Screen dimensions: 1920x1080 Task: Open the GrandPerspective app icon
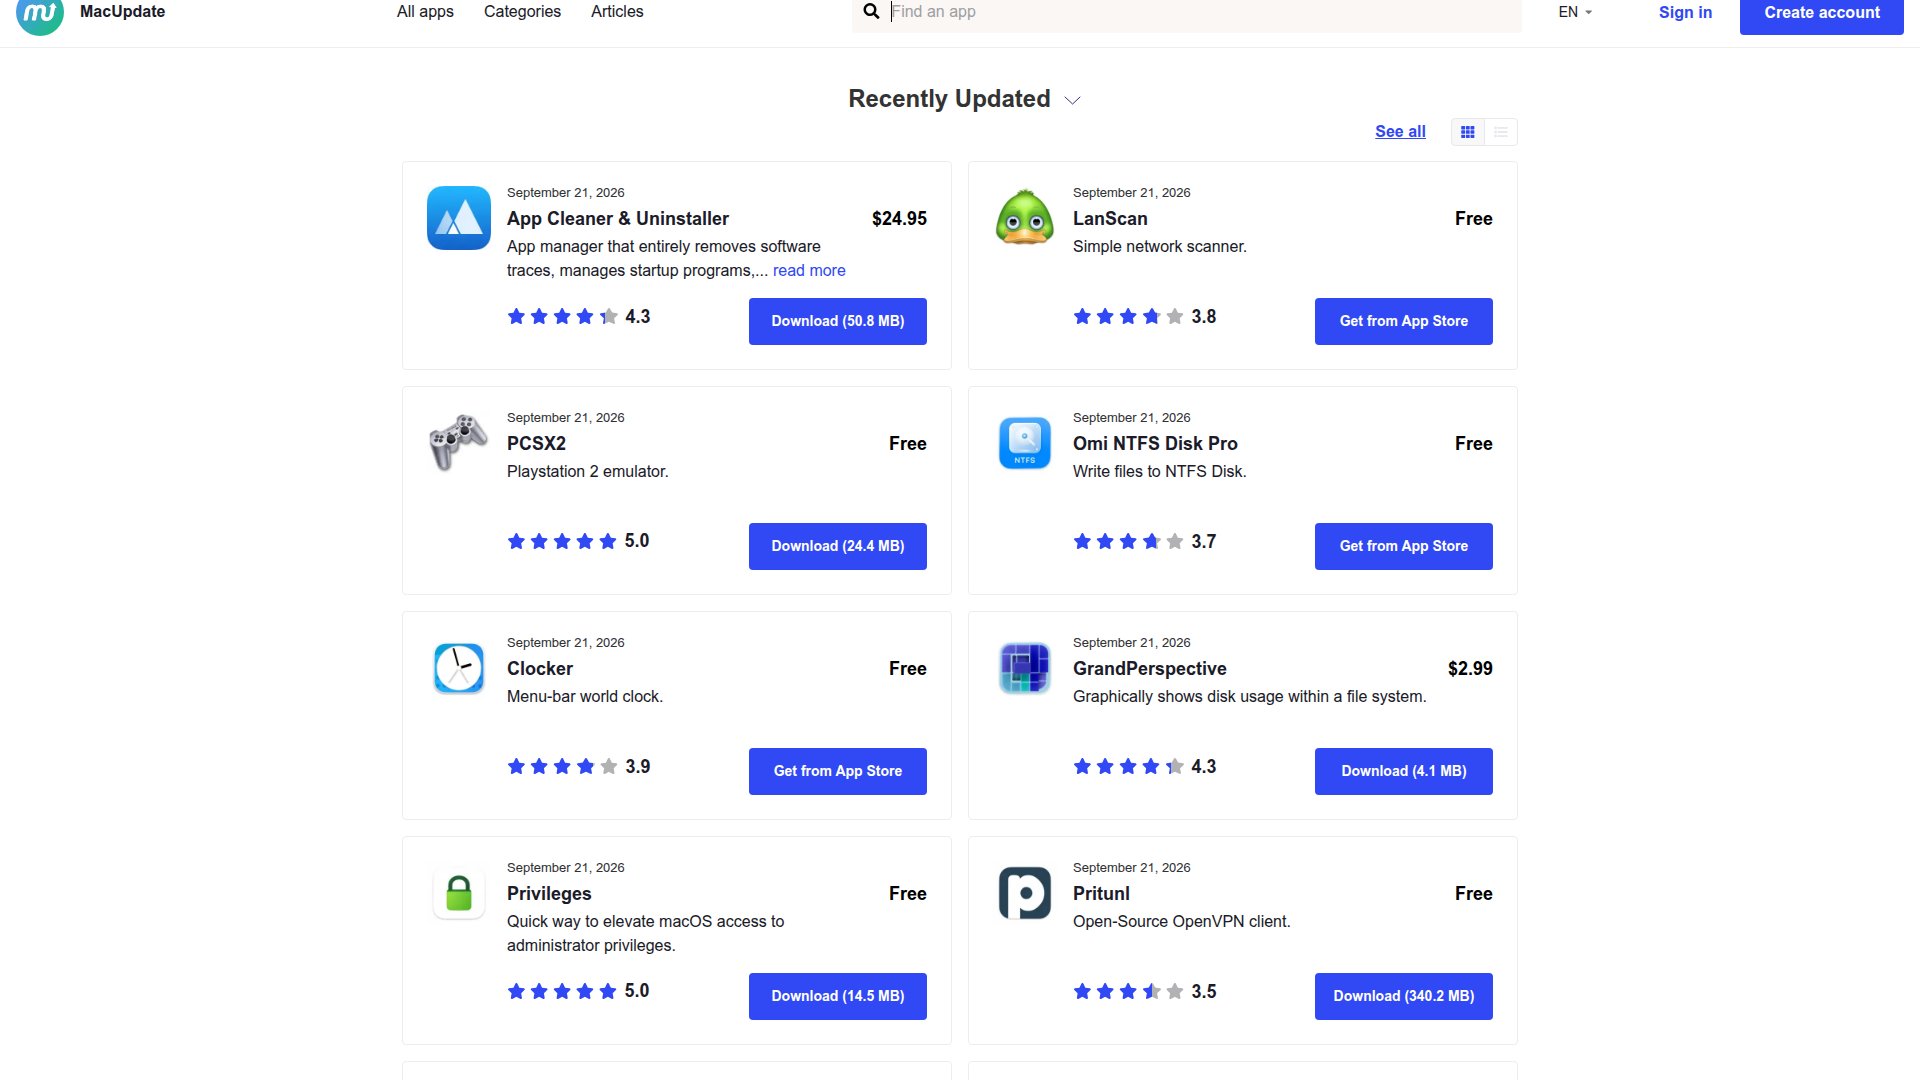click(x=1025, y=668)
